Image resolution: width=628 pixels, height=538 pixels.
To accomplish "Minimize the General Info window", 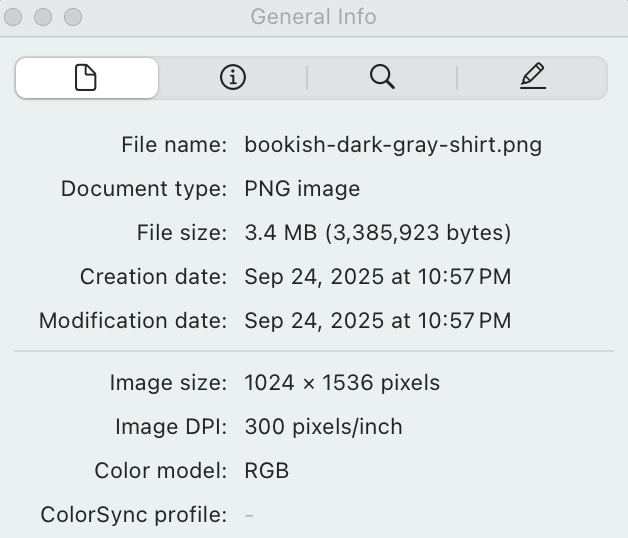I will pyautogui.click(x=45, y=17).
